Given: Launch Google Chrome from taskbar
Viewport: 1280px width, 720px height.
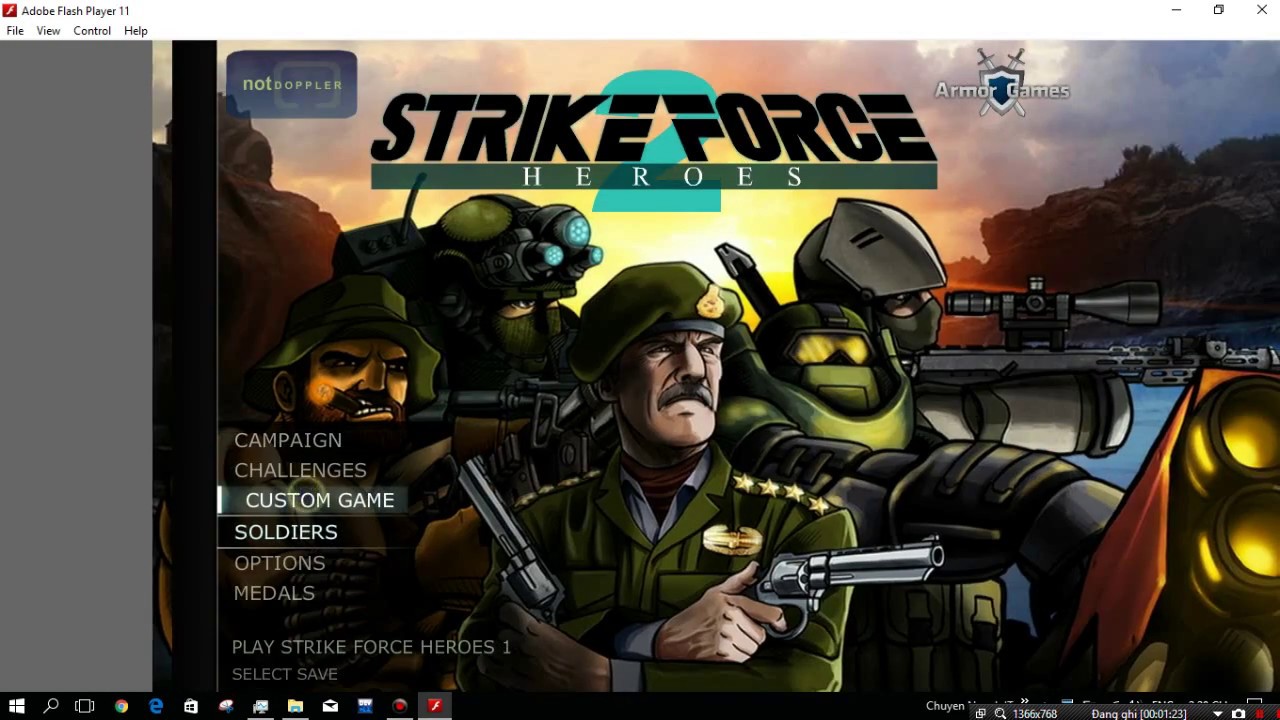Looking at the screenshot, I should tap(121, 706).
